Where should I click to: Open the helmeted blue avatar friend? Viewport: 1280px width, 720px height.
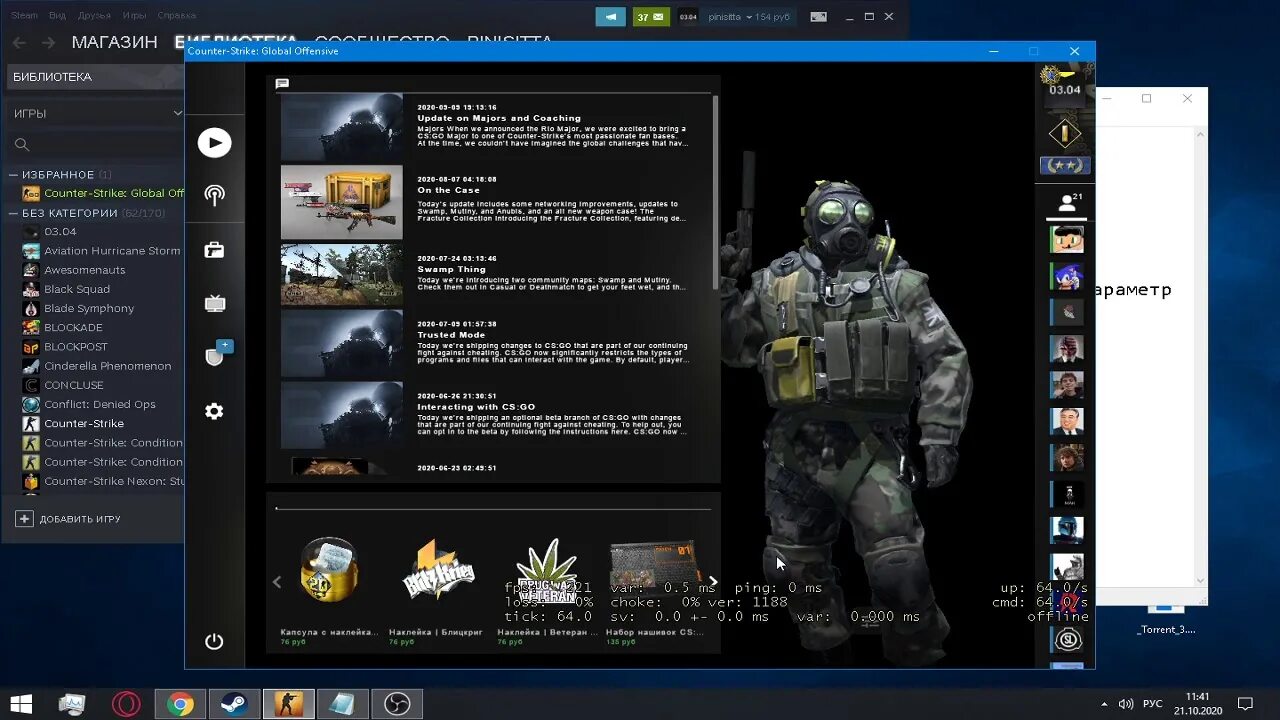click(x=1067, y=530)
